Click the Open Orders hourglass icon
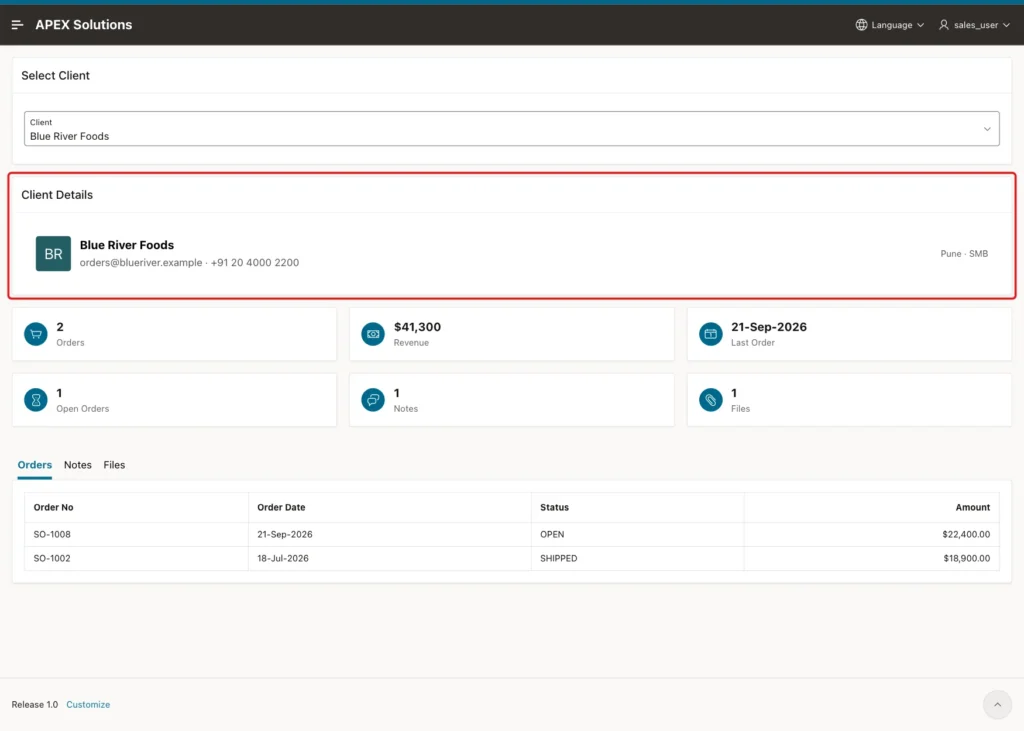The image size is (1024, 731). point(36,400)
